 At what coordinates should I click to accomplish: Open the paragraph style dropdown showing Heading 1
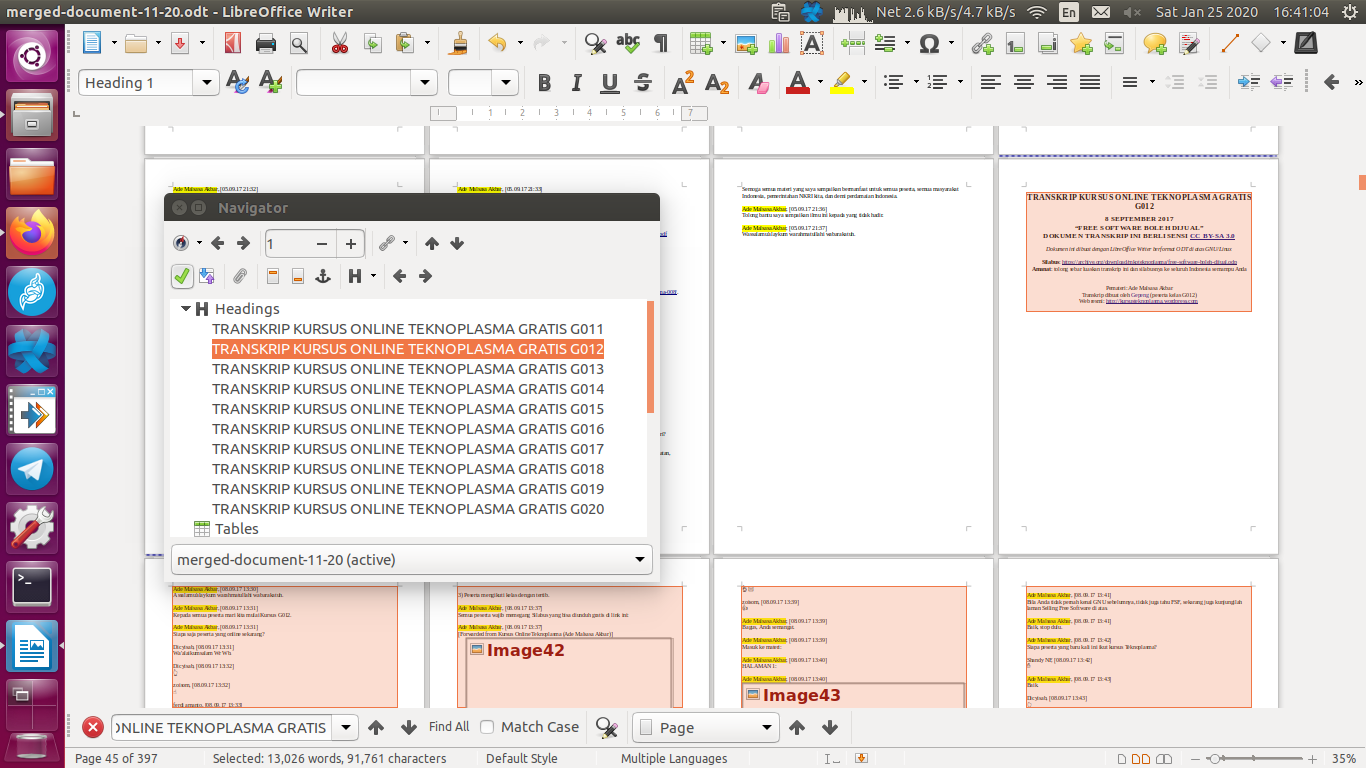click(207, 83)
